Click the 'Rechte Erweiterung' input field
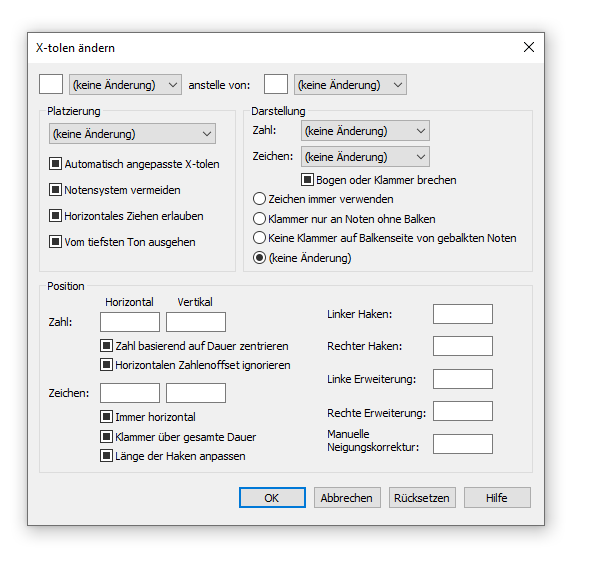592x568 pixels. coord(463,411)
